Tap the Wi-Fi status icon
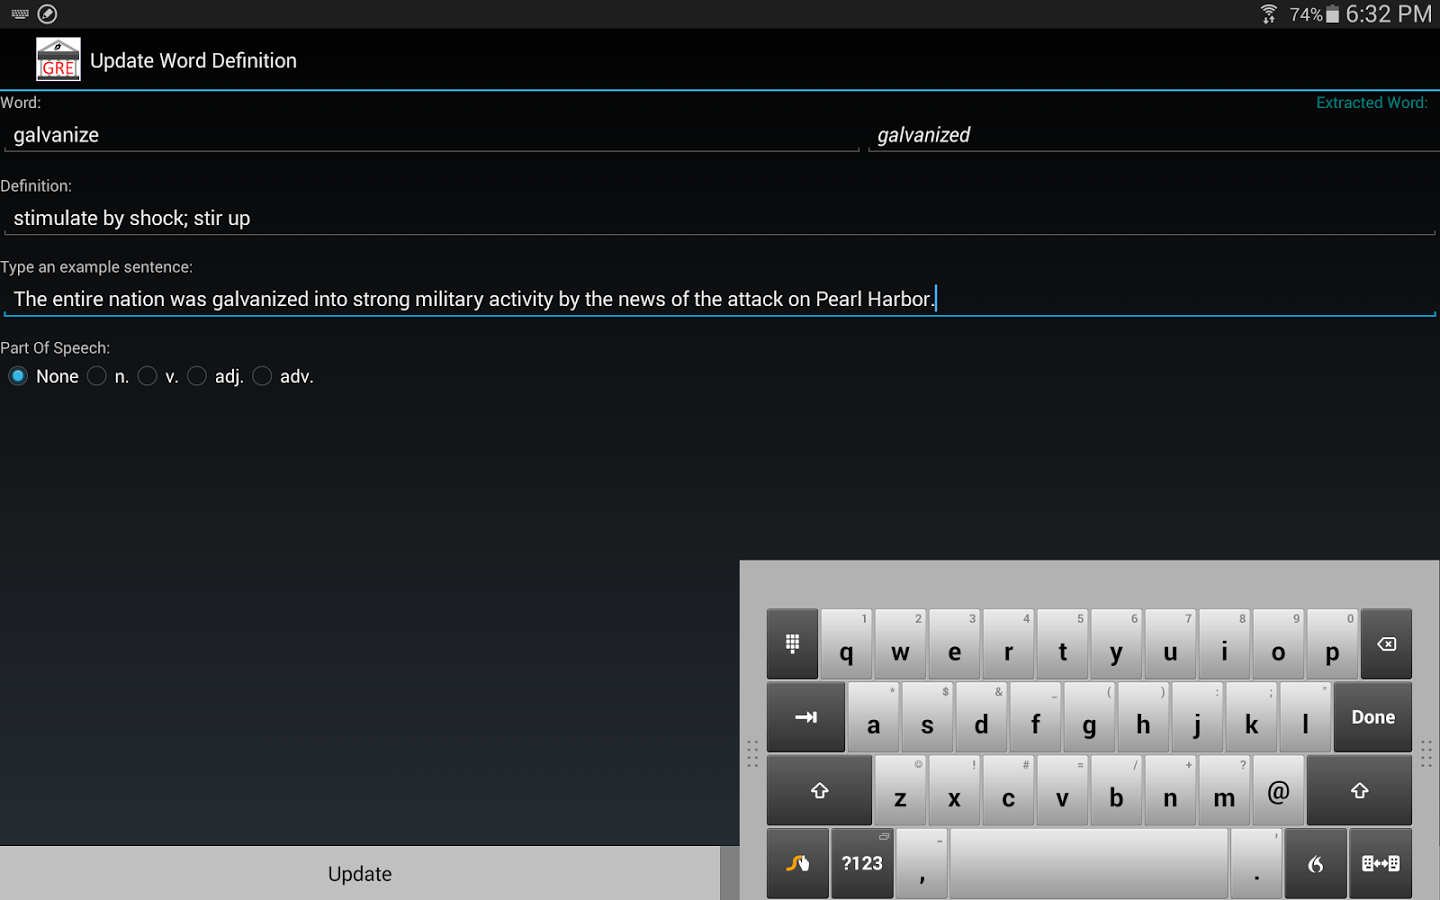This screenshot has width=1440, height=900. point(1268,14)
